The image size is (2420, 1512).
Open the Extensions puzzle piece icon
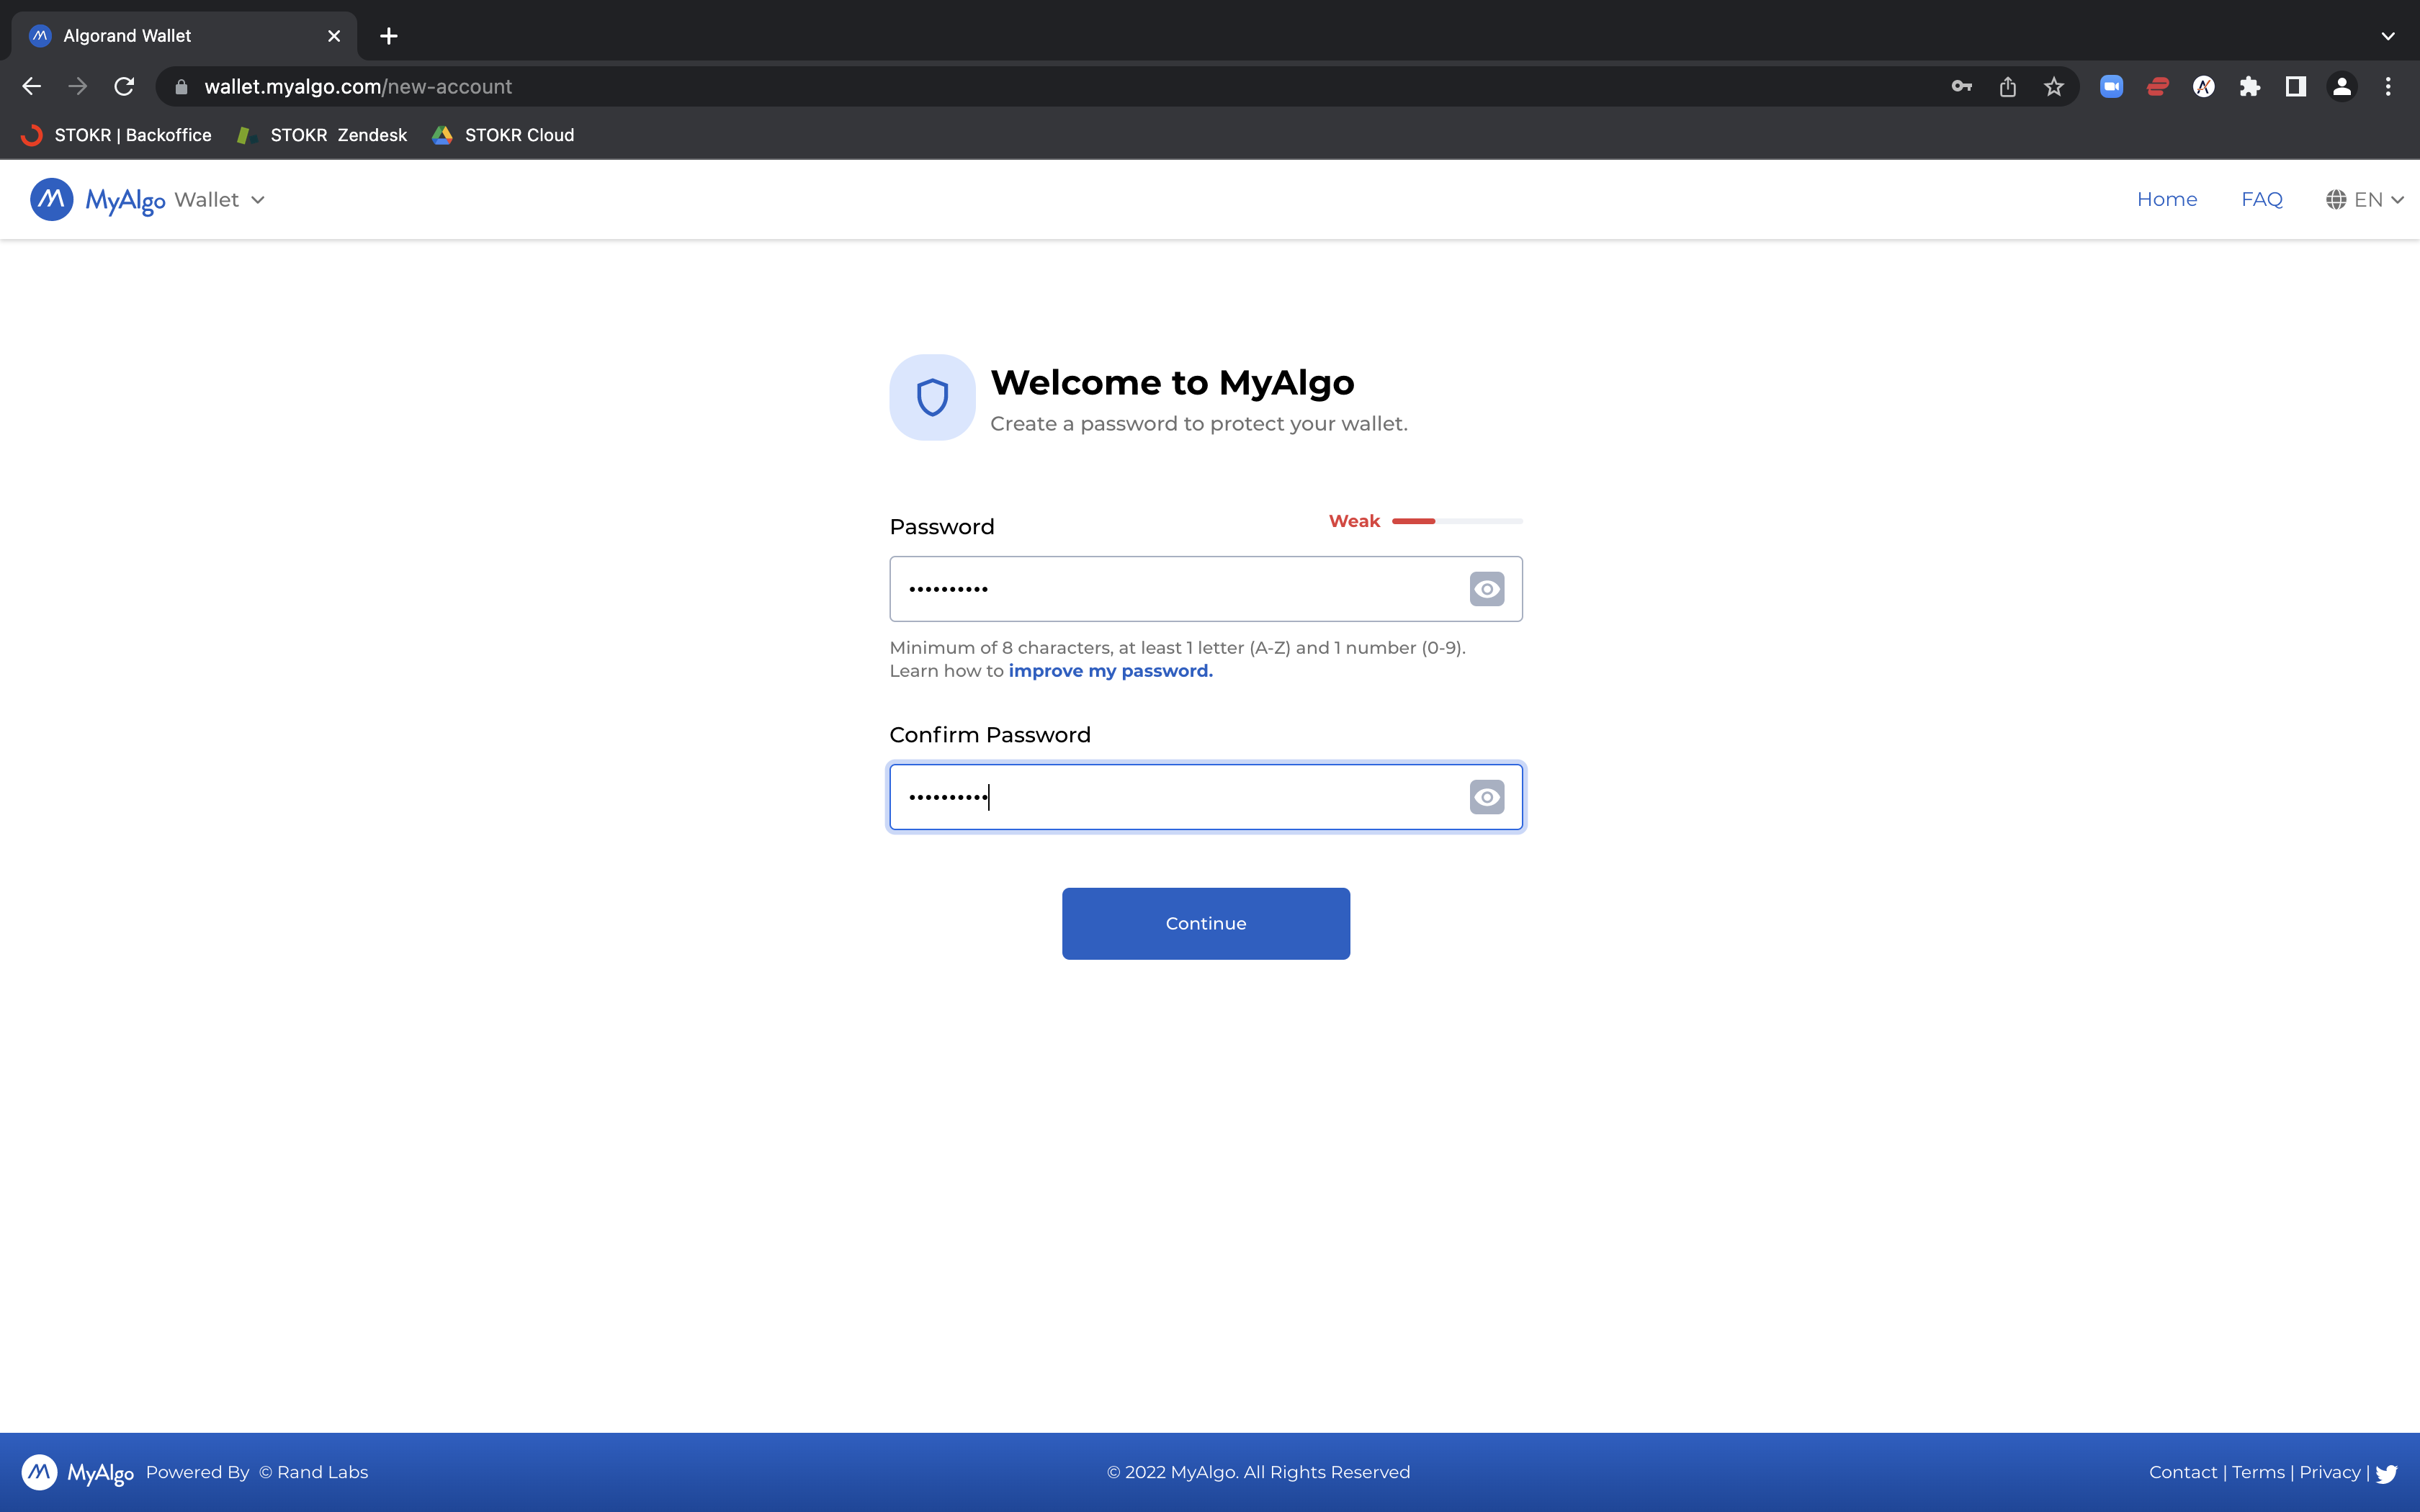pyautogui.click(x=2249, y=87)
